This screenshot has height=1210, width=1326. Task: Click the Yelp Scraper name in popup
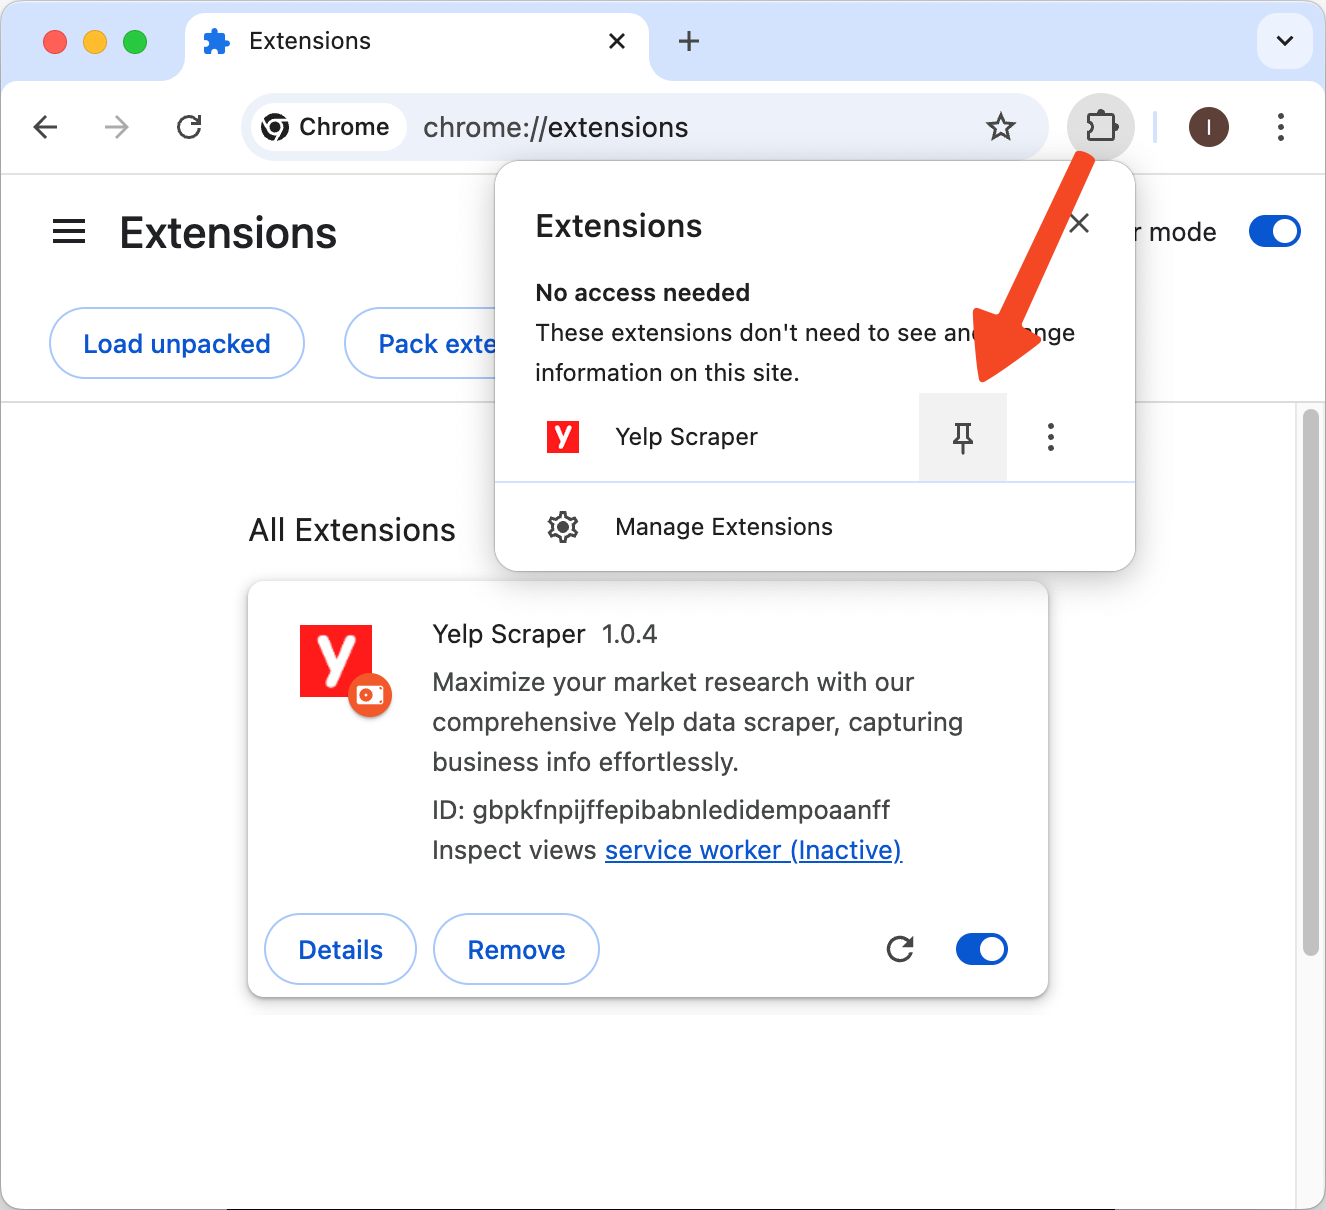tap(686, 437)
